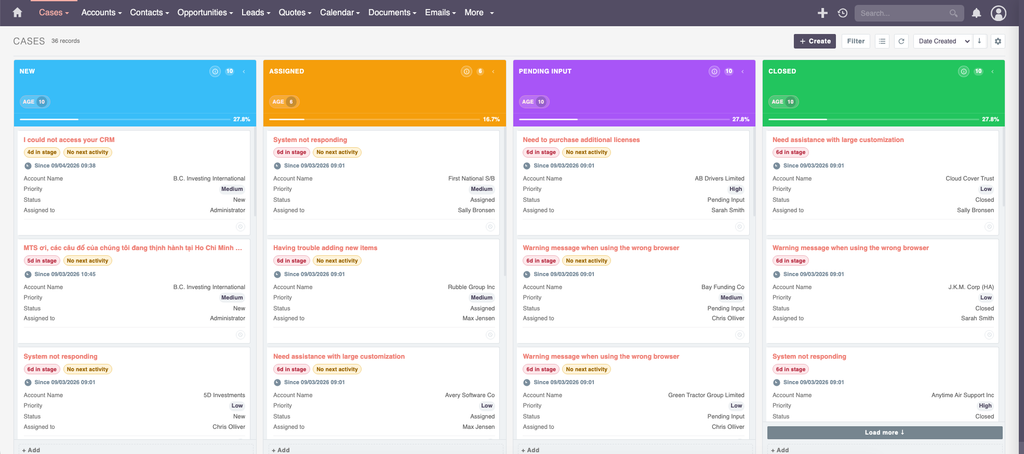Collapse the ASSIGNED column
Image resolution: width=1024 pixels, height=454 pixels.
[493, 71]
